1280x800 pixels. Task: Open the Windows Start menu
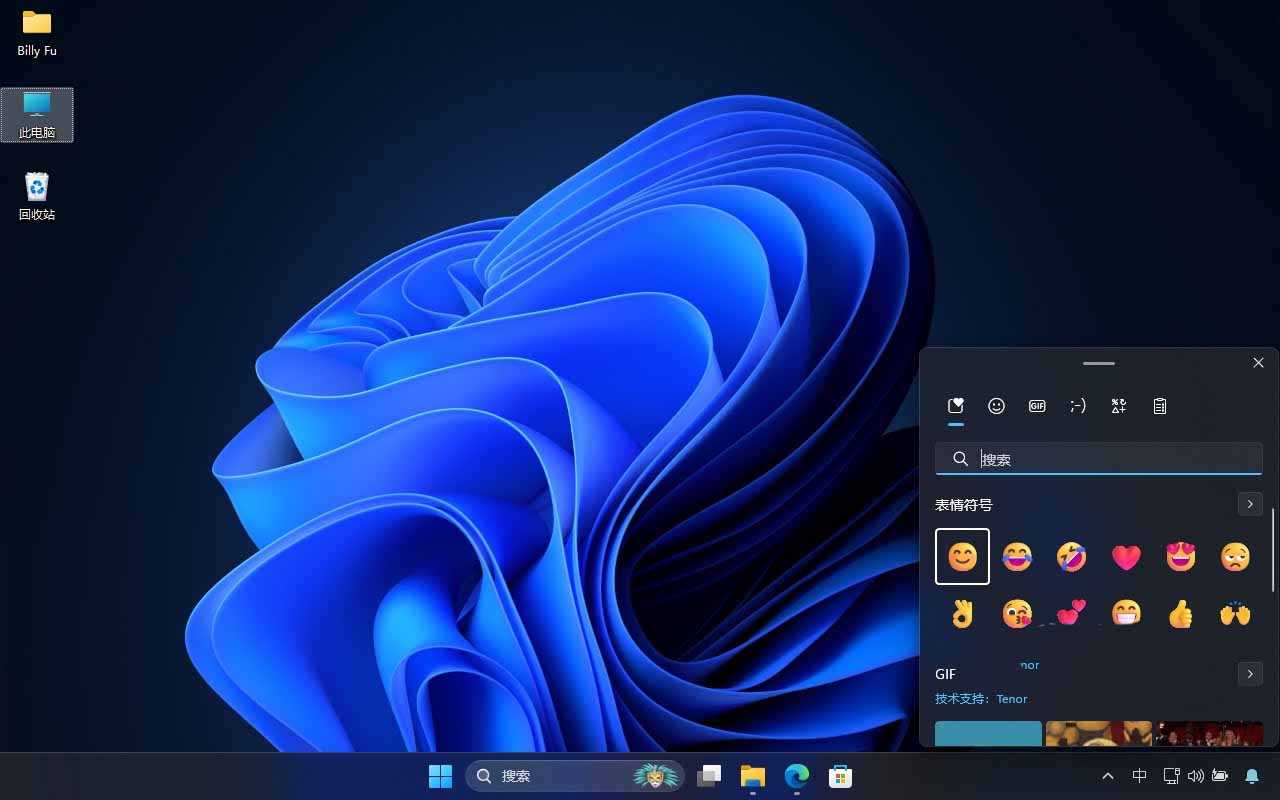pos(440,776)
